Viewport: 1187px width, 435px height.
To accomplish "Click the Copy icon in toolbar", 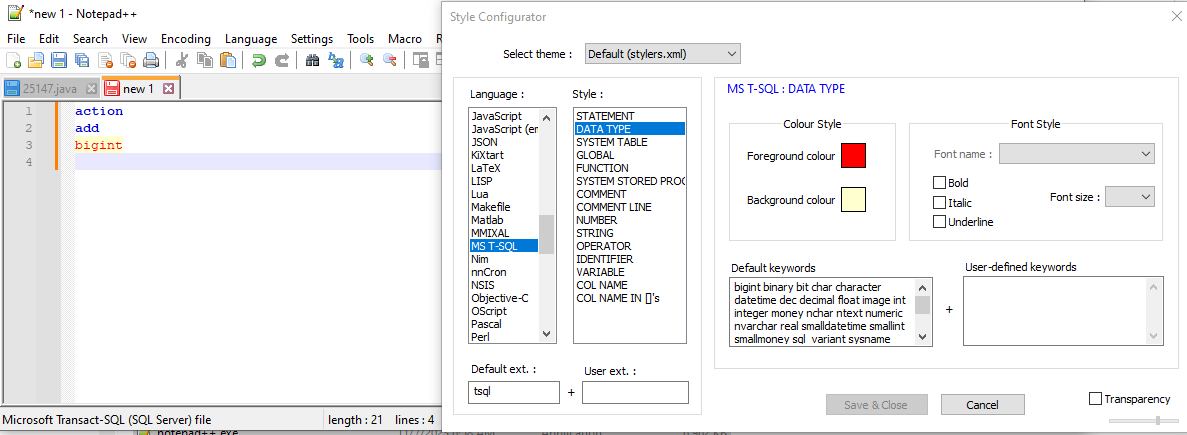I will [x=204, y=60].
